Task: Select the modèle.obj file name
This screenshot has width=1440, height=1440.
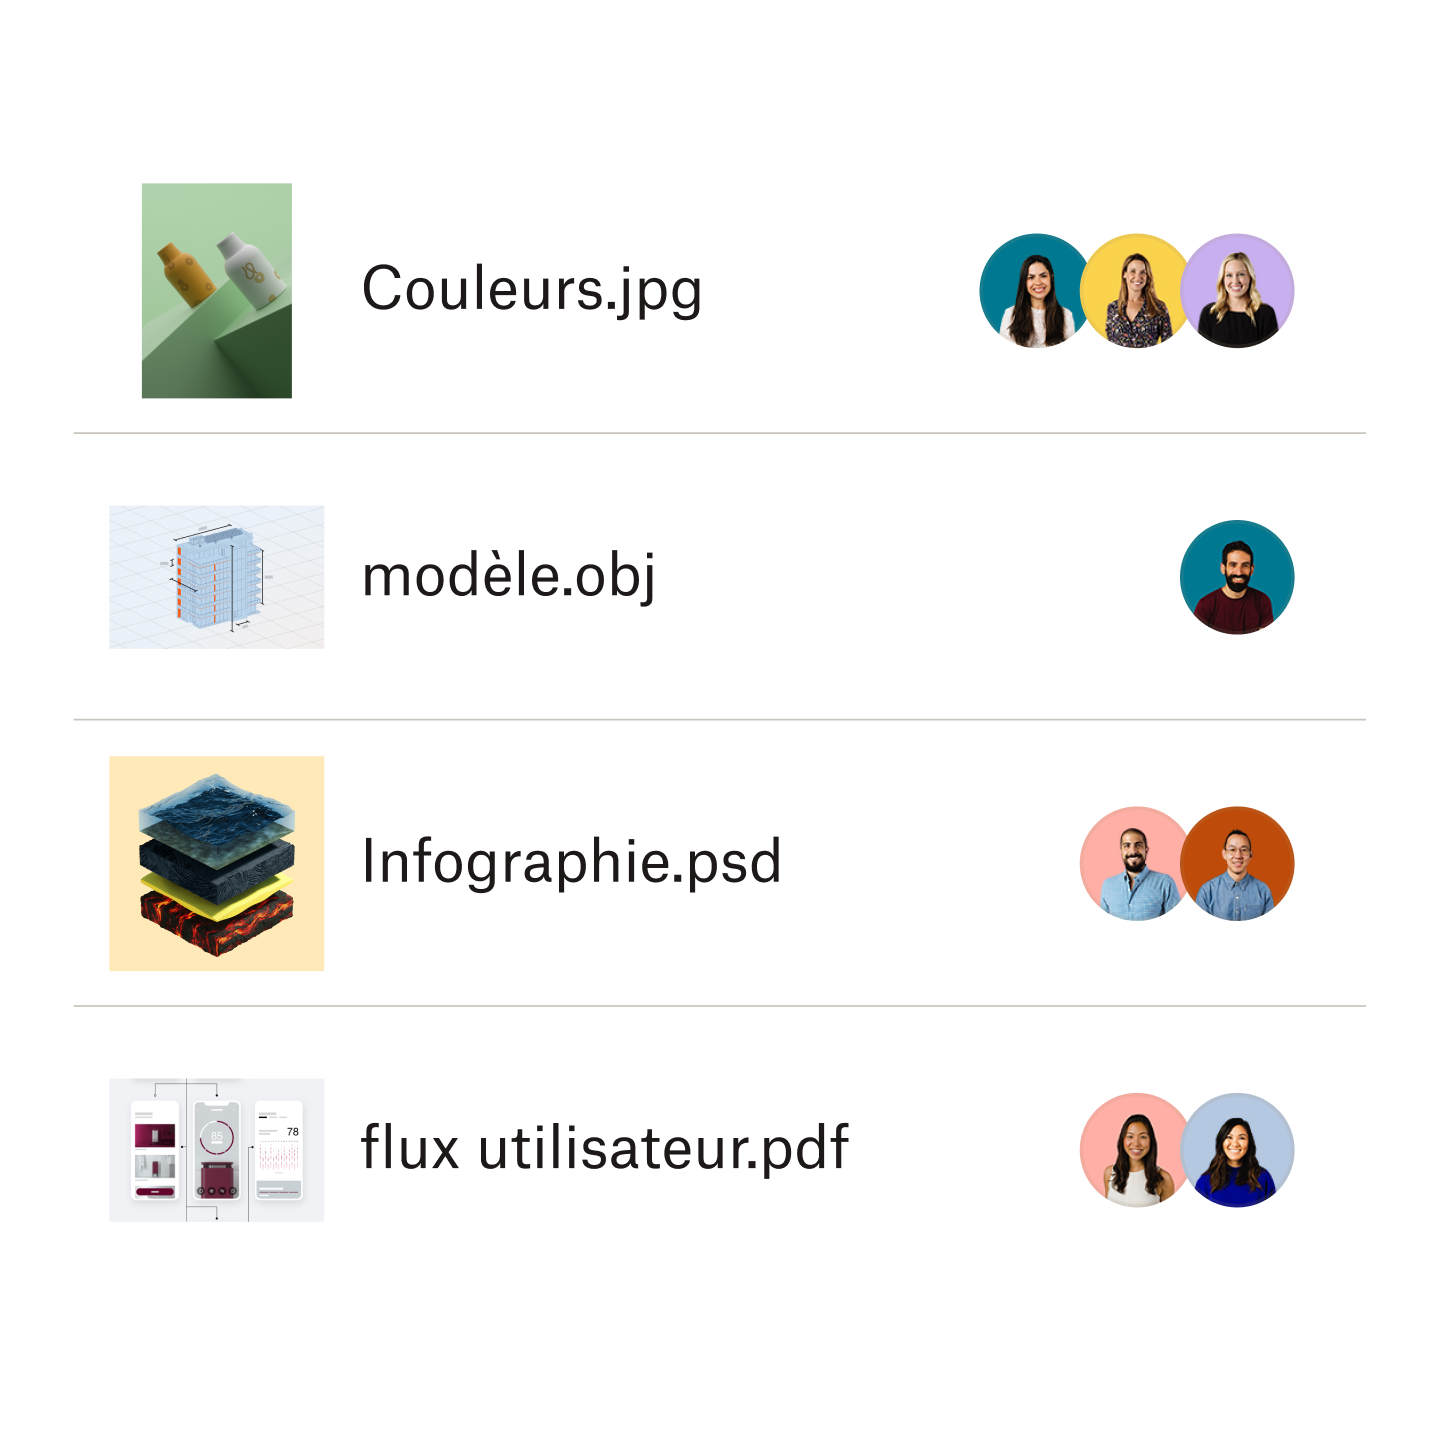Action: click(x=508, y=577)
